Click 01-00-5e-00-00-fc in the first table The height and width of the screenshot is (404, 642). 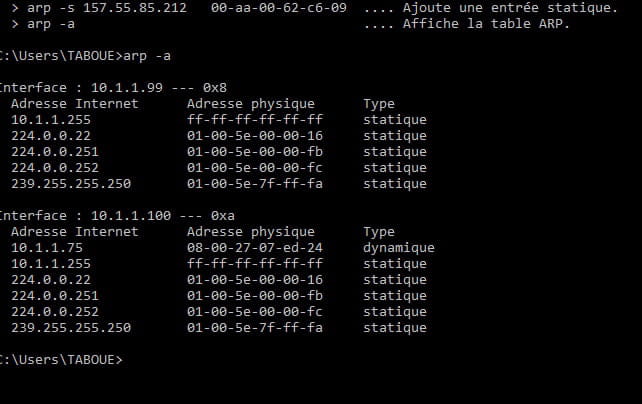[255, 168]
